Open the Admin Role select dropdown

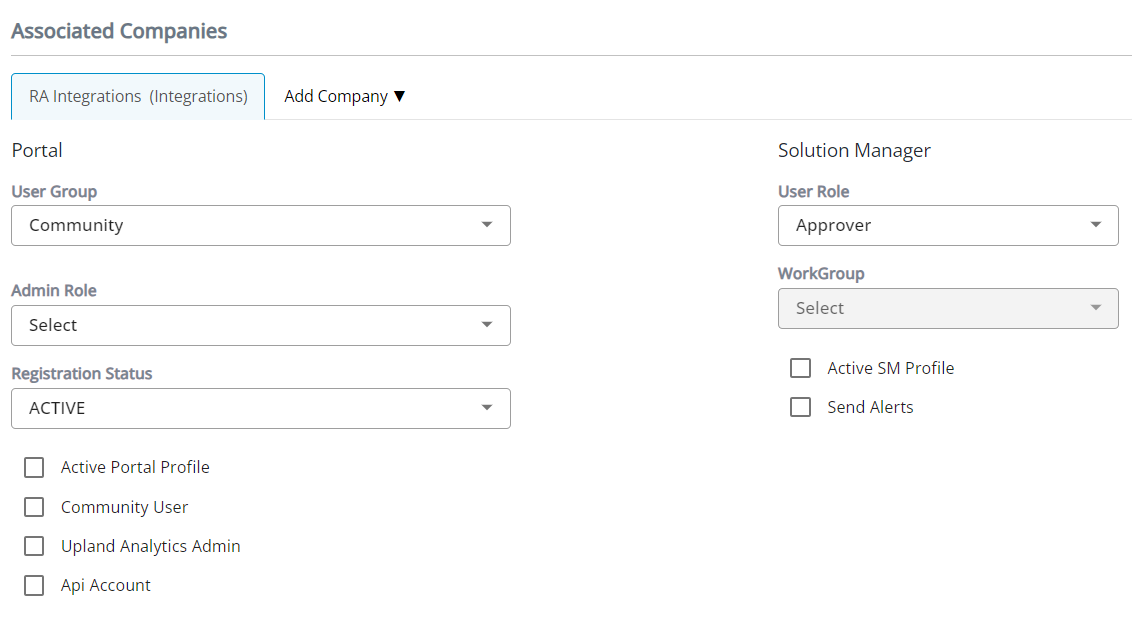[260, 325]
